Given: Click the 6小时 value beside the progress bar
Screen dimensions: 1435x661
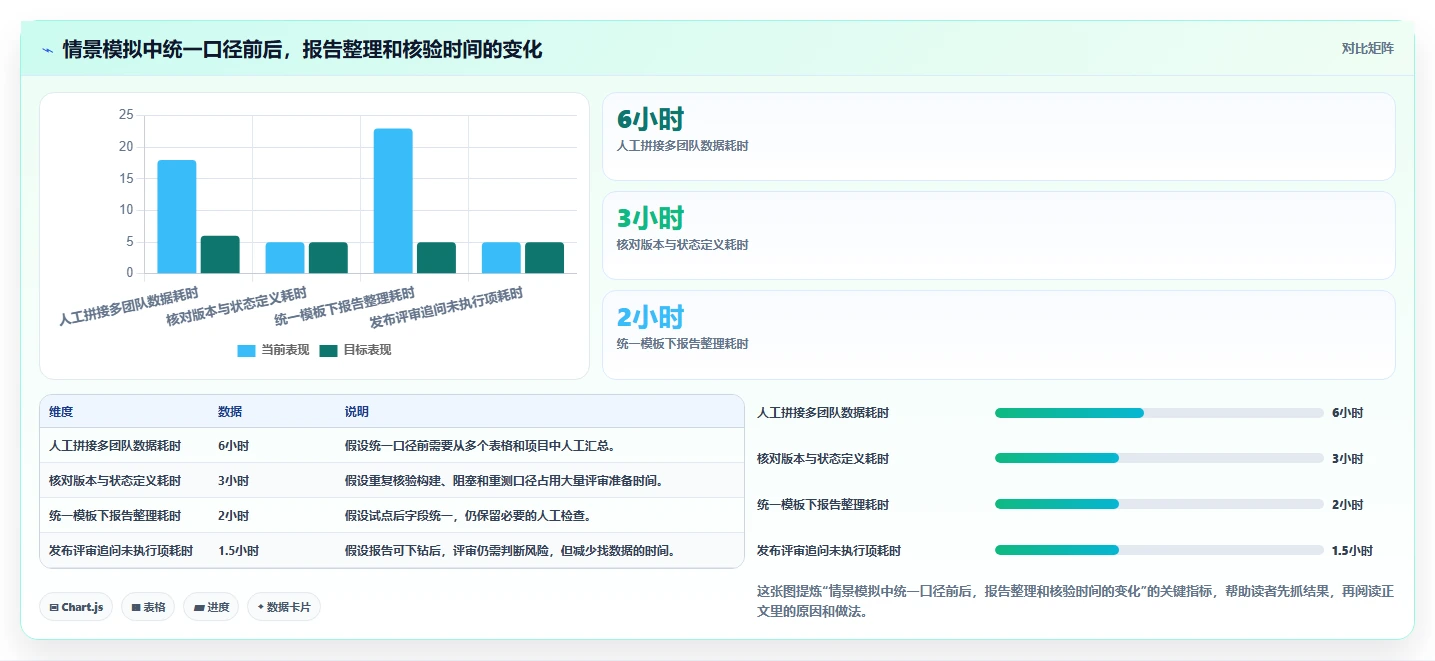Looking at the screenshot, I should (1347, 413).
